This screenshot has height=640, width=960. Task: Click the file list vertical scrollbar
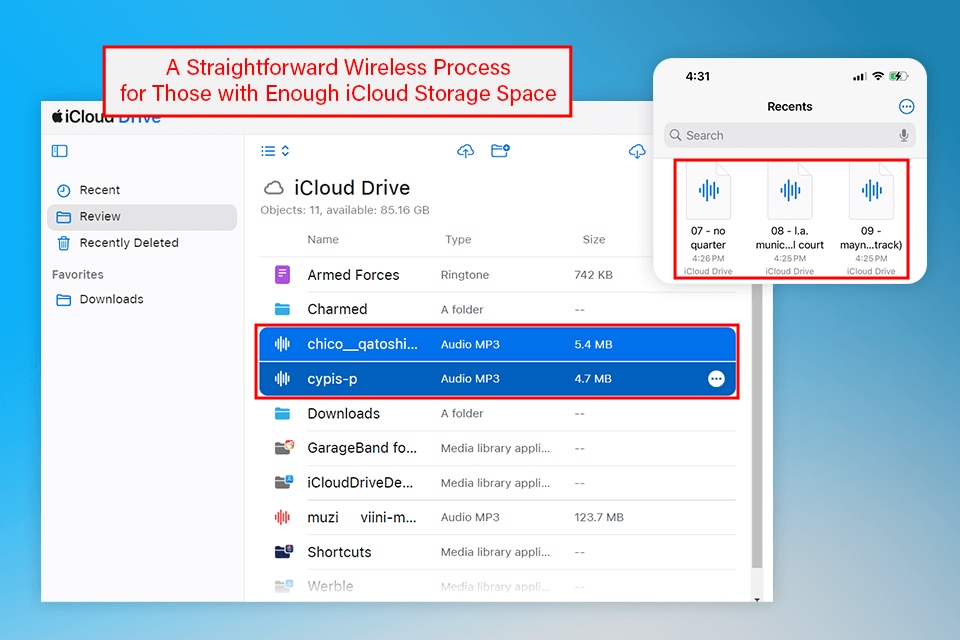pos(757,426)
